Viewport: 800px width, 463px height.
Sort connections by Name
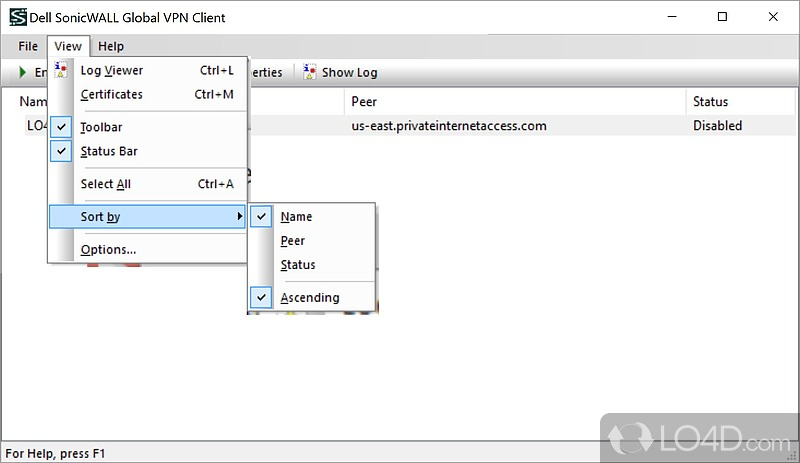tap(312, 216)
